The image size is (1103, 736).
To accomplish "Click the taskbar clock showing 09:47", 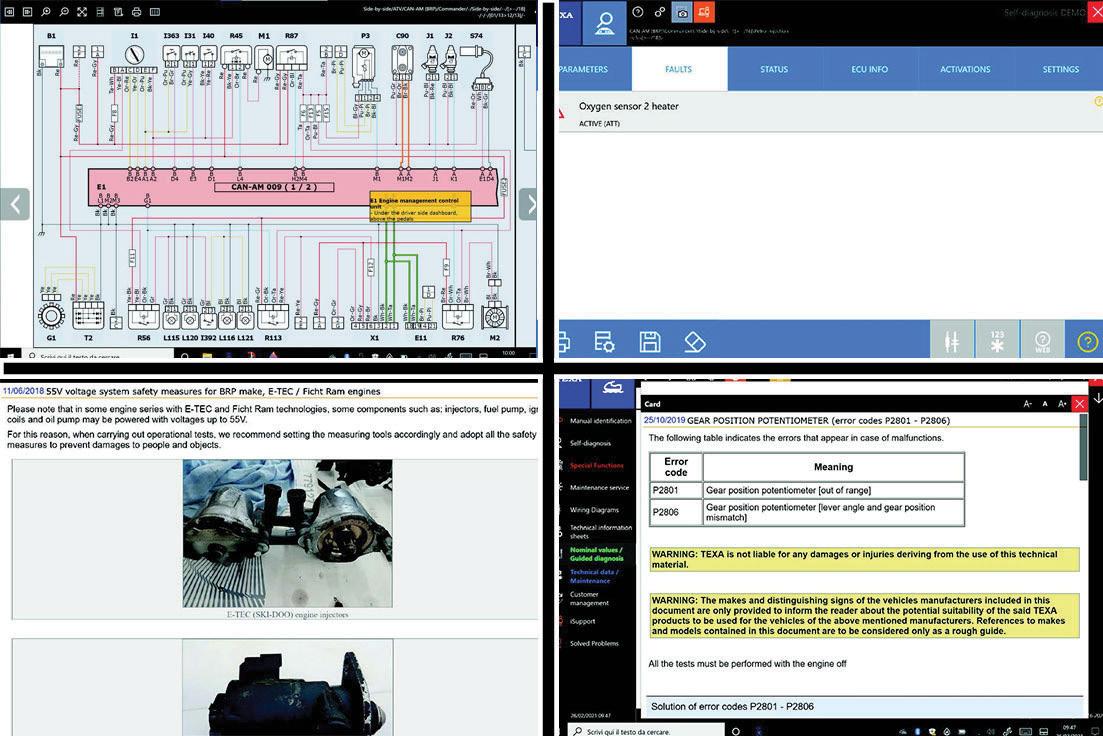I will [x=1069, y=730].
